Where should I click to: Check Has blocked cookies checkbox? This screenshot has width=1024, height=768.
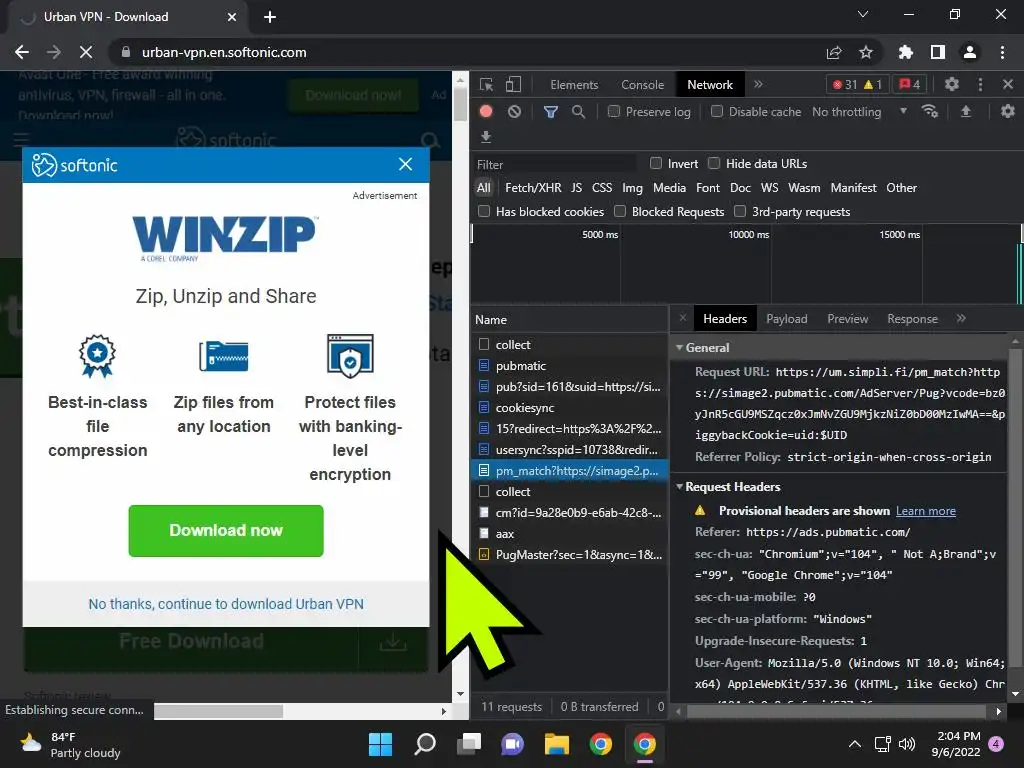pos(484,211)
